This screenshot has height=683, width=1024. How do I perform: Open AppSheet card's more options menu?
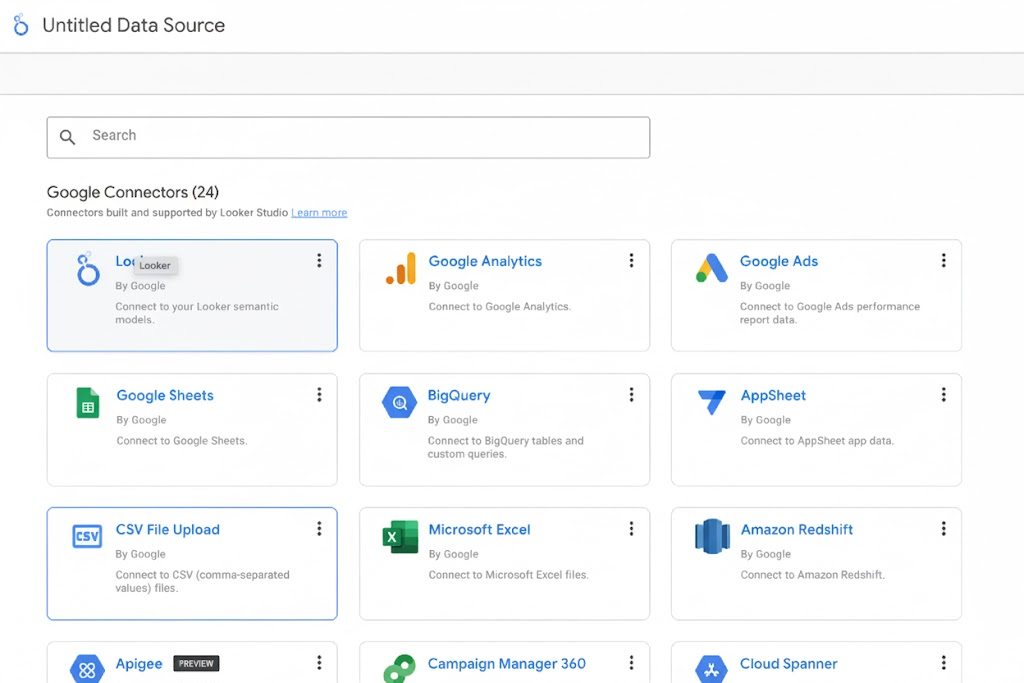point(944,394)
